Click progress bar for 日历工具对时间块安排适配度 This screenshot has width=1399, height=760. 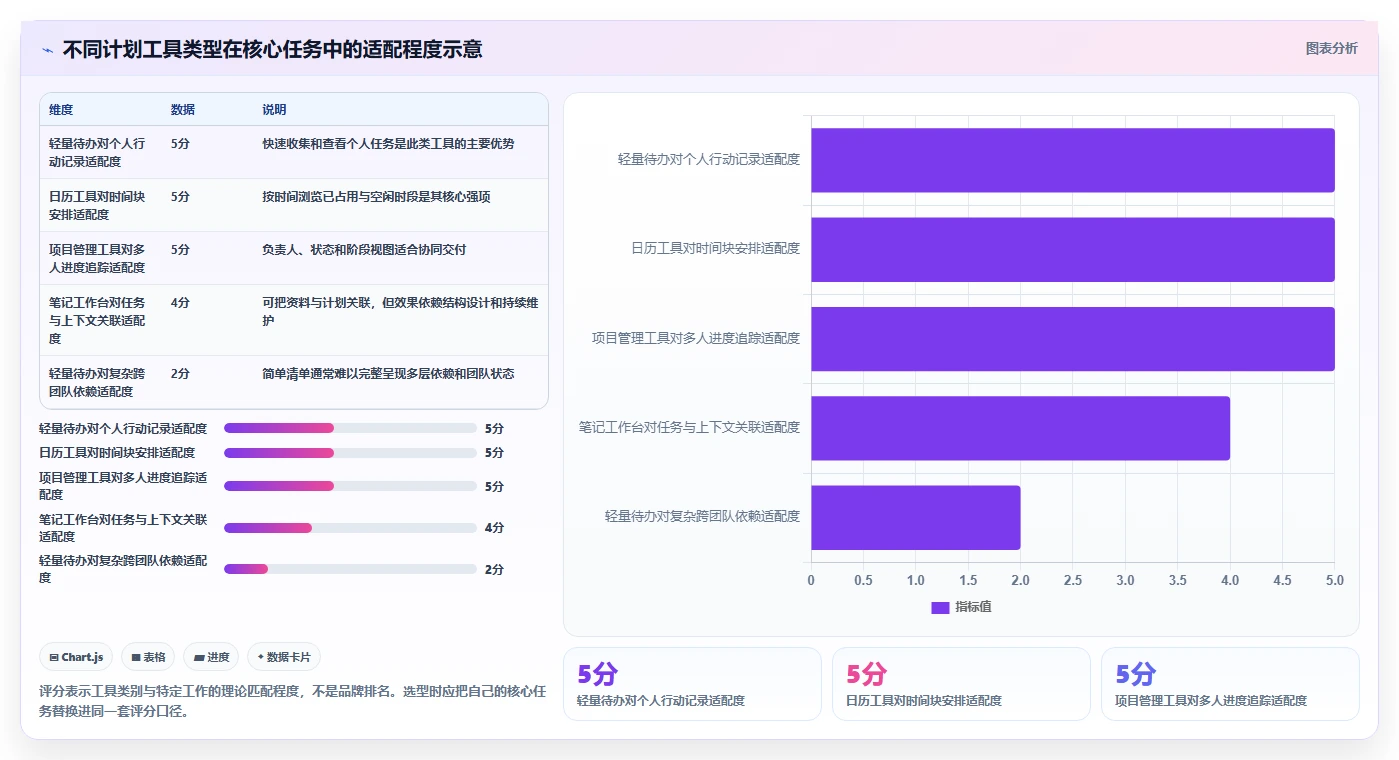point(350,453)
